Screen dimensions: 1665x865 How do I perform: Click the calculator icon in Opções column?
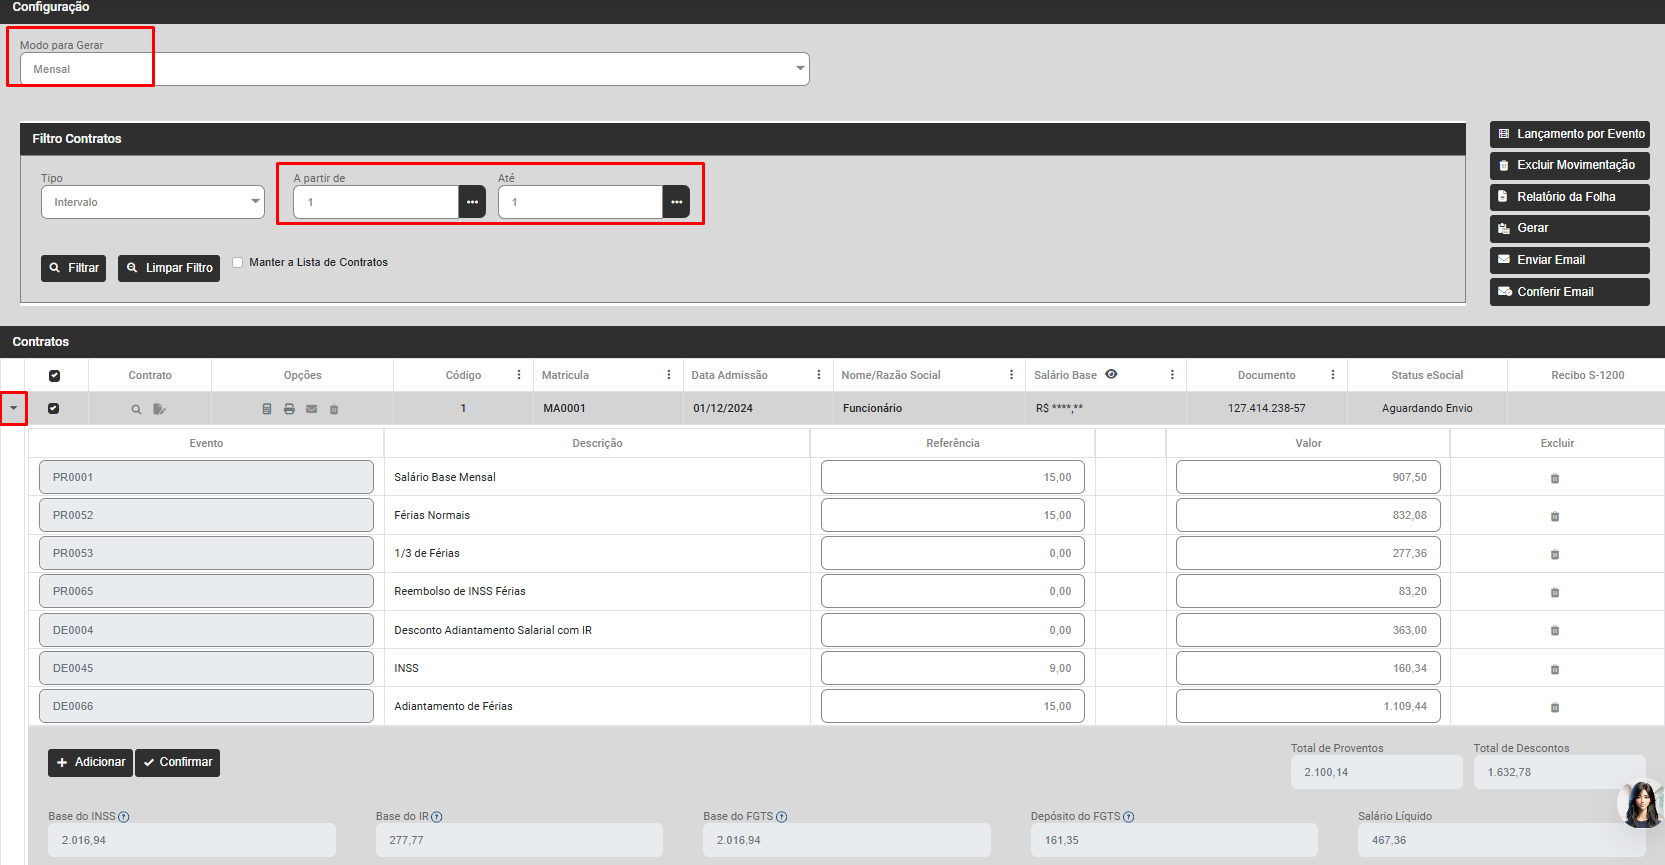(267, 409)
